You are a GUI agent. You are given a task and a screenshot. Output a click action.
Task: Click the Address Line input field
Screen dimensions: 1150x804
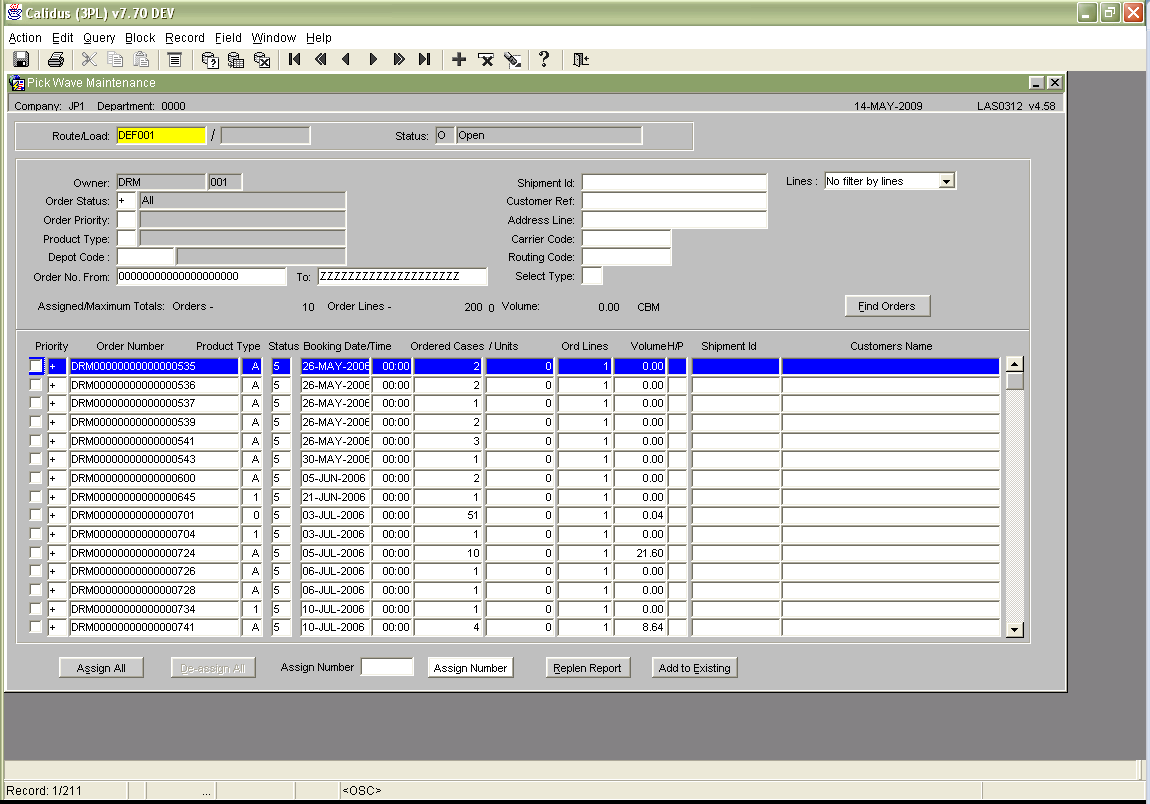click(x=675, y=219)
